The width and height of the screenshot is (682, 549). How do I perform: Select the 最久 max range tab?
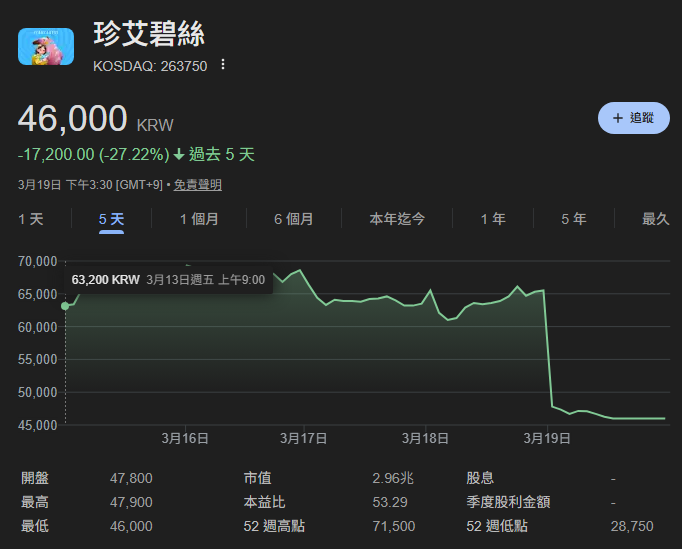click(655, 219)
